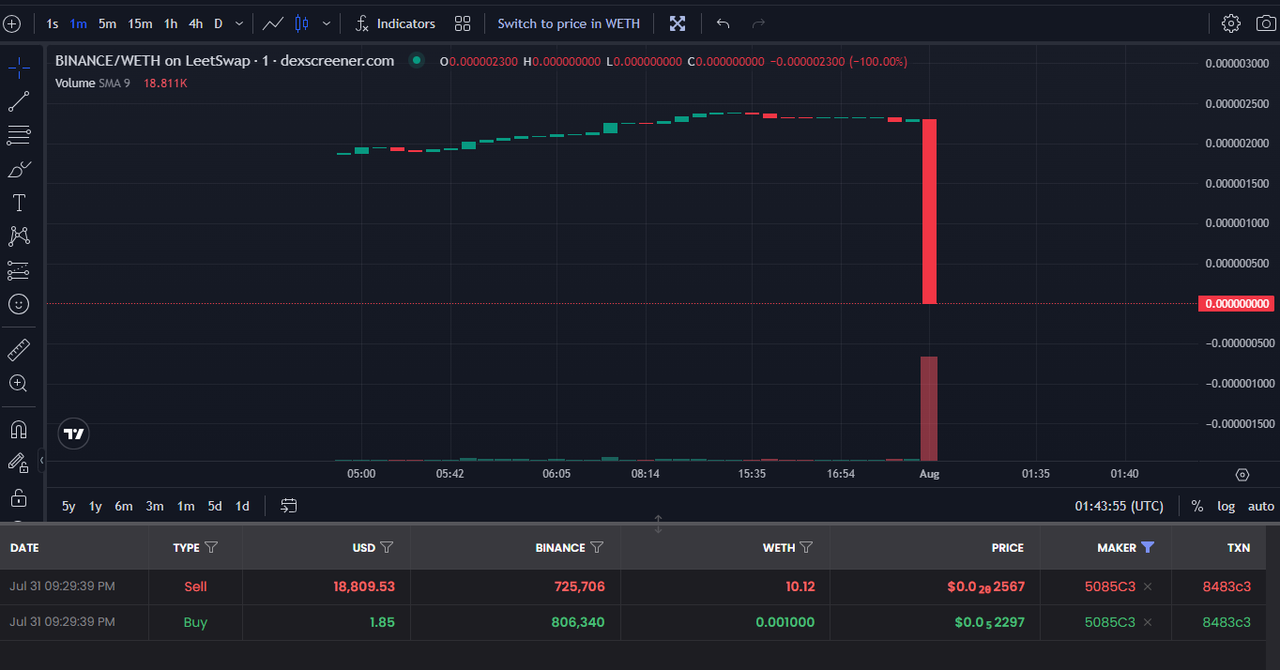Screen dimensions: 1280x670
Task: Toggle log scale mode
Action: point(1226,506)
